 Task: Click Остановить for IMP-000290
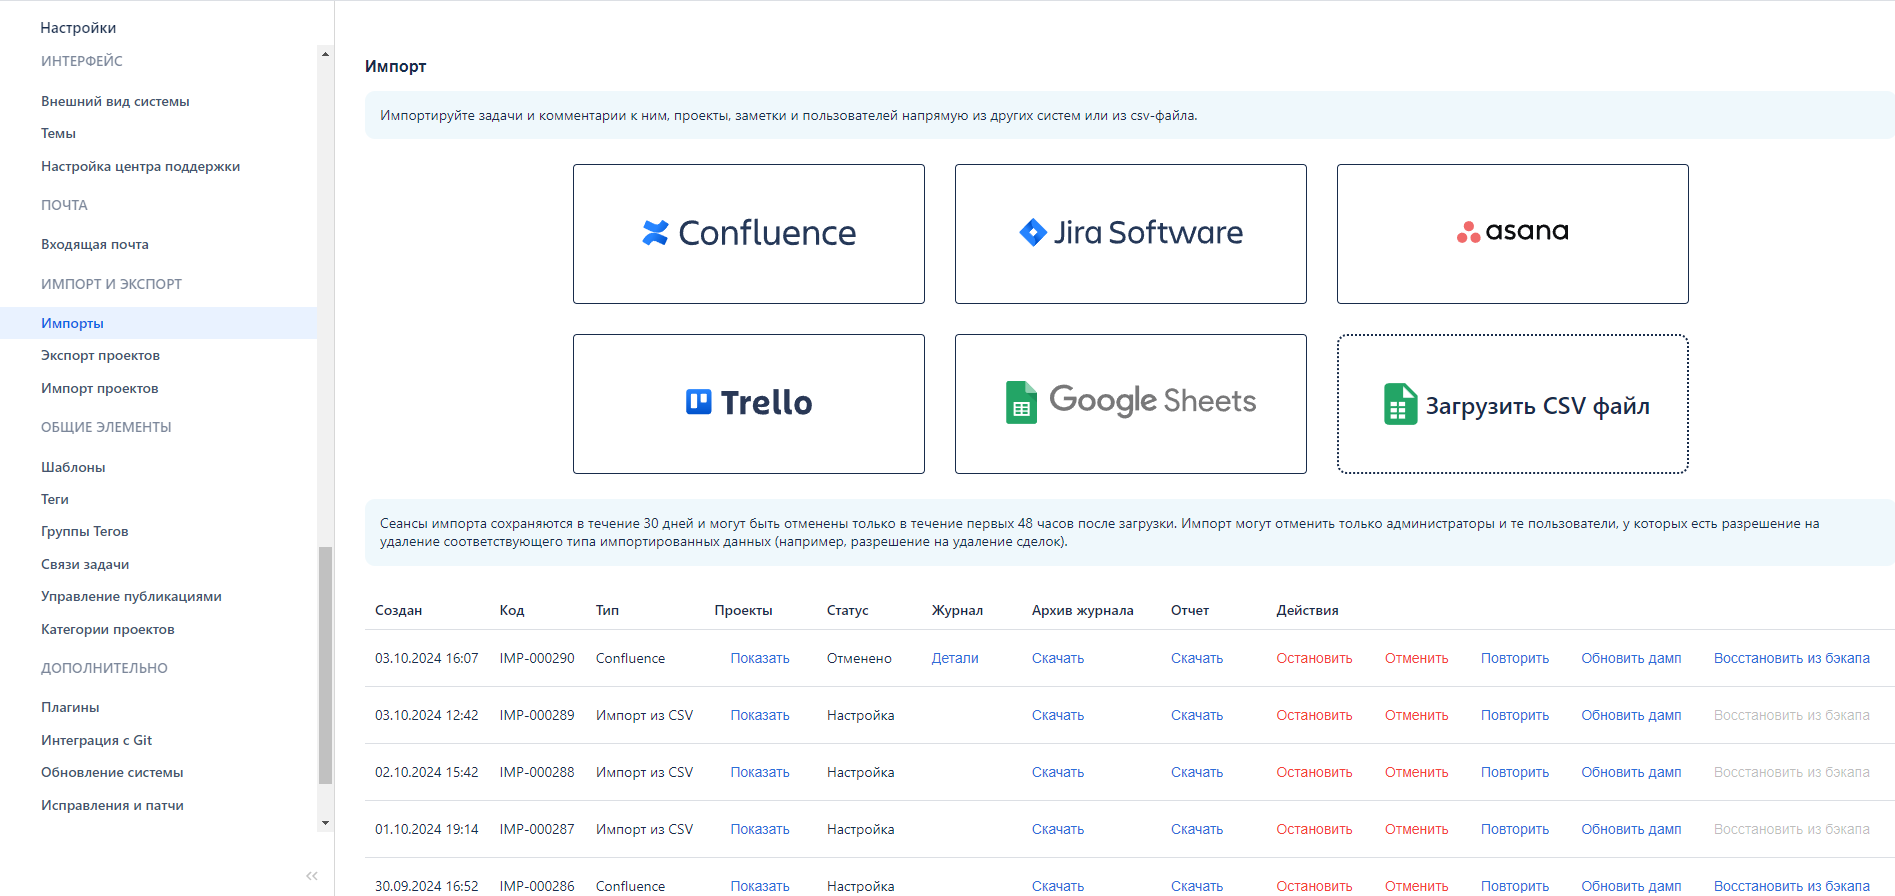pos(1314,658)
